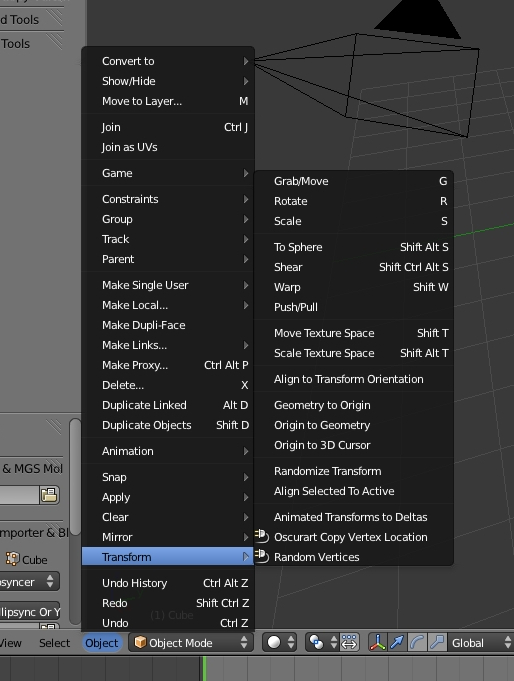Choose Make Dupli-Face
Image resolution: width=514 pixels, height=681 pixels.
tap(168, 325)
